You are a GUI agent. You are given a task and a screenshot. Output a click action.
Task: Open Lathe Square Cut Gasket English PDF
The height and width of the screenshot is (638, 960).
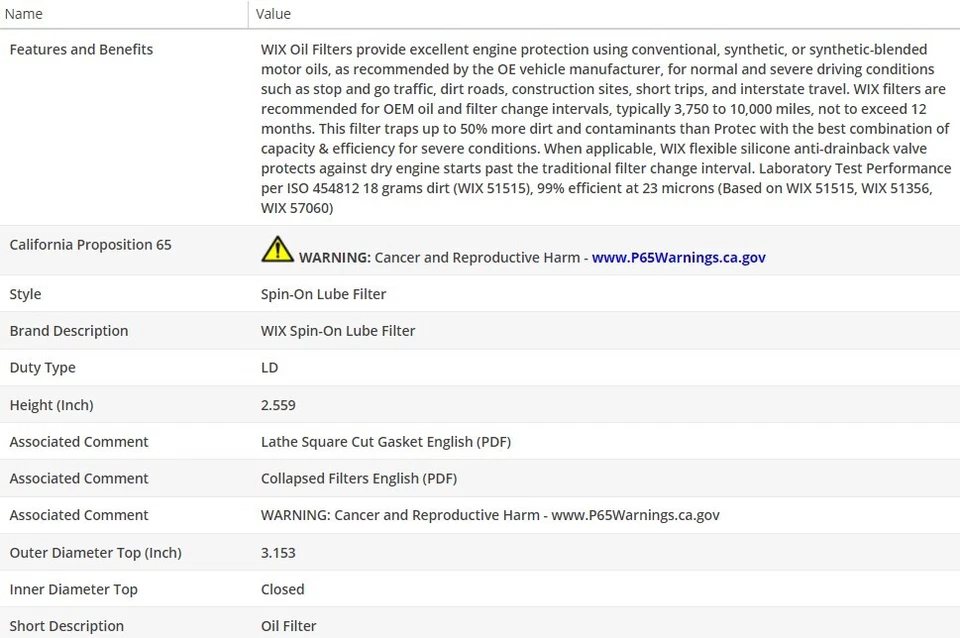click(x=385, y=442)
